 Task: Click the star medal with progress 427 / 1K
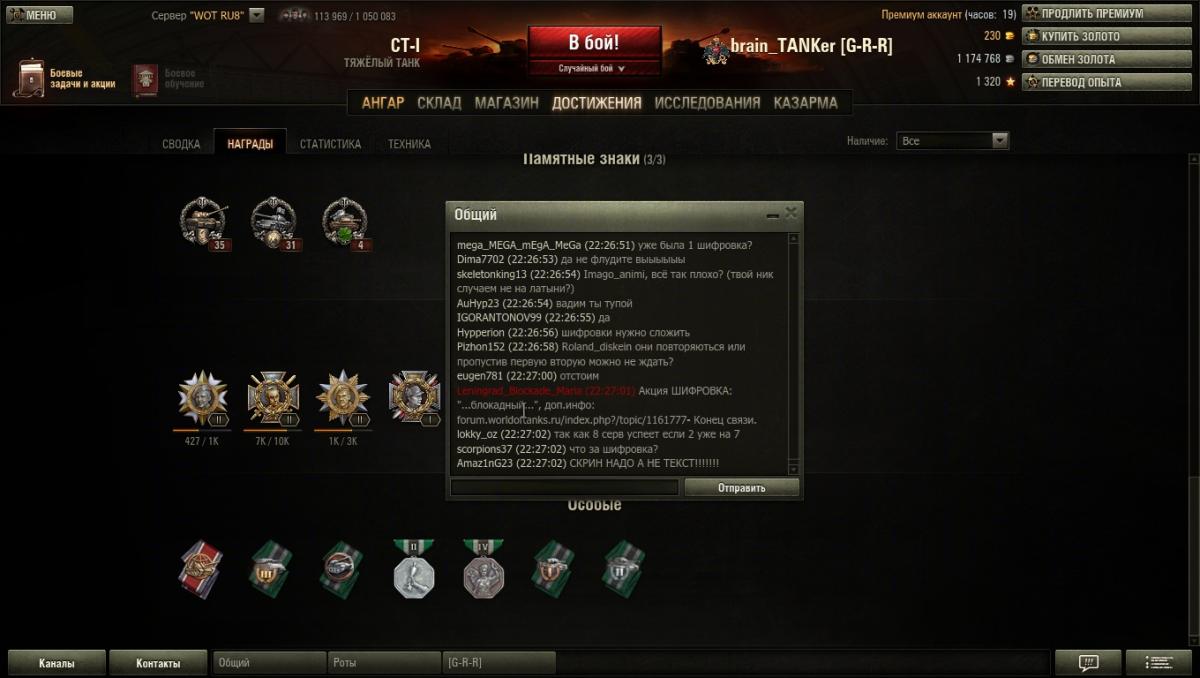click(202, 398)
